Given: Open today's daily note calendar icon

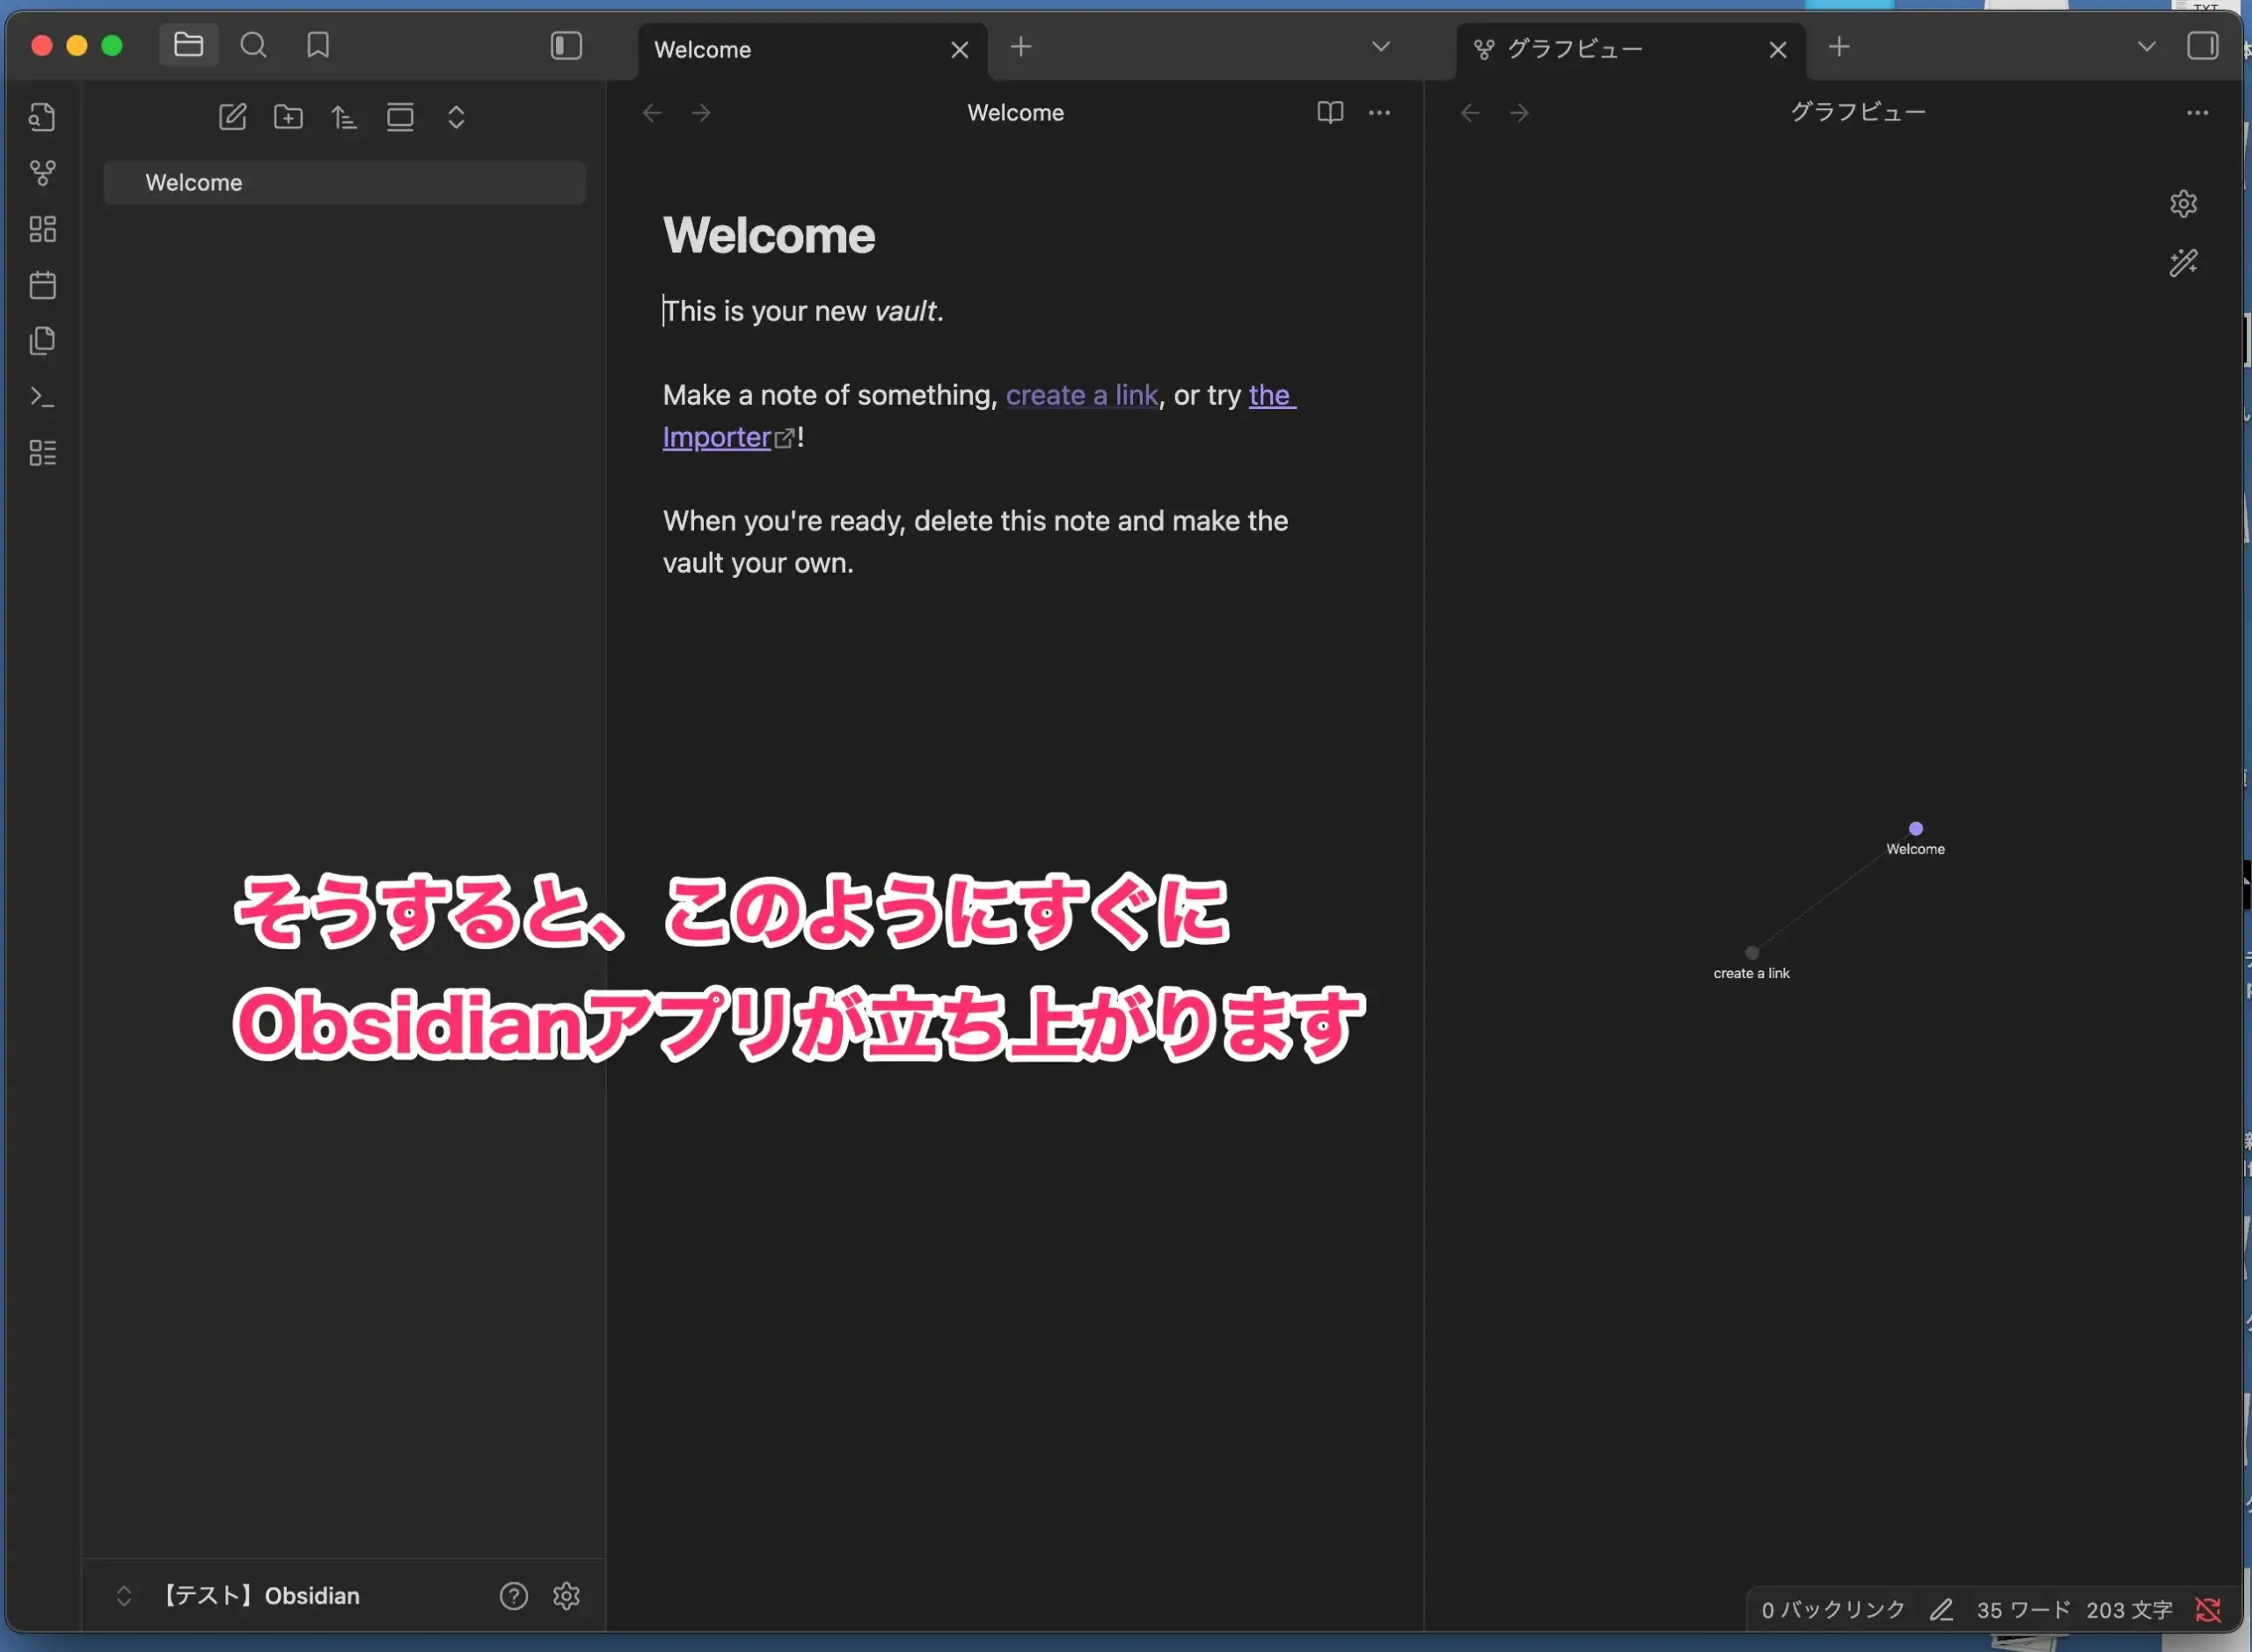Looking at the screenshot, I should (x=42, y=285).
